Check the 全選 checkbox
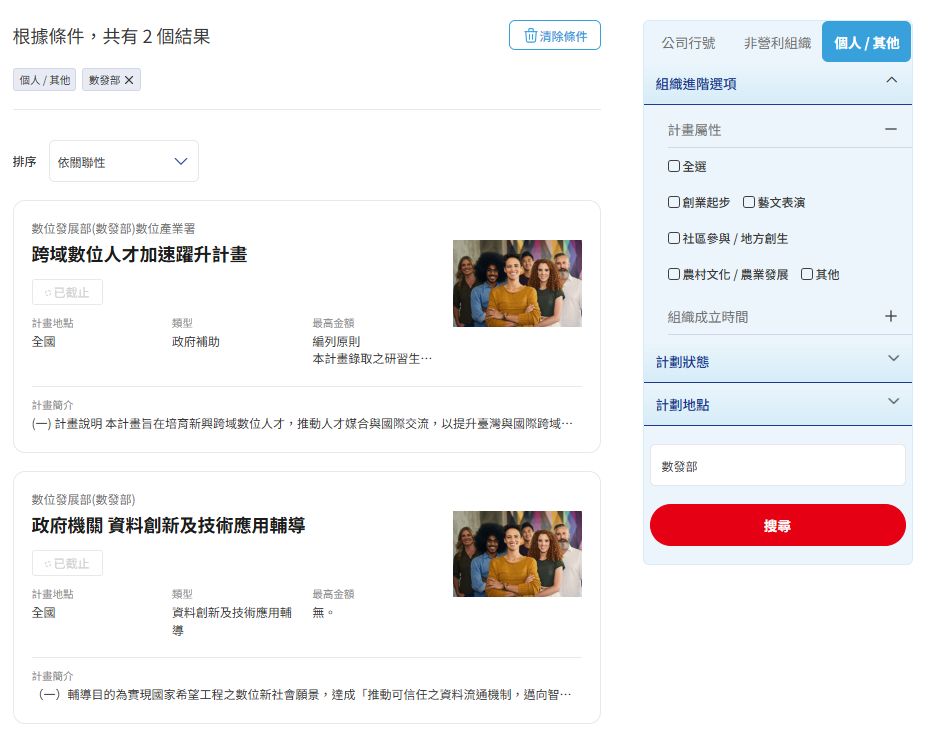Image resolution: width=931 pixels, height=735 pixels. [x=674, y=166]
